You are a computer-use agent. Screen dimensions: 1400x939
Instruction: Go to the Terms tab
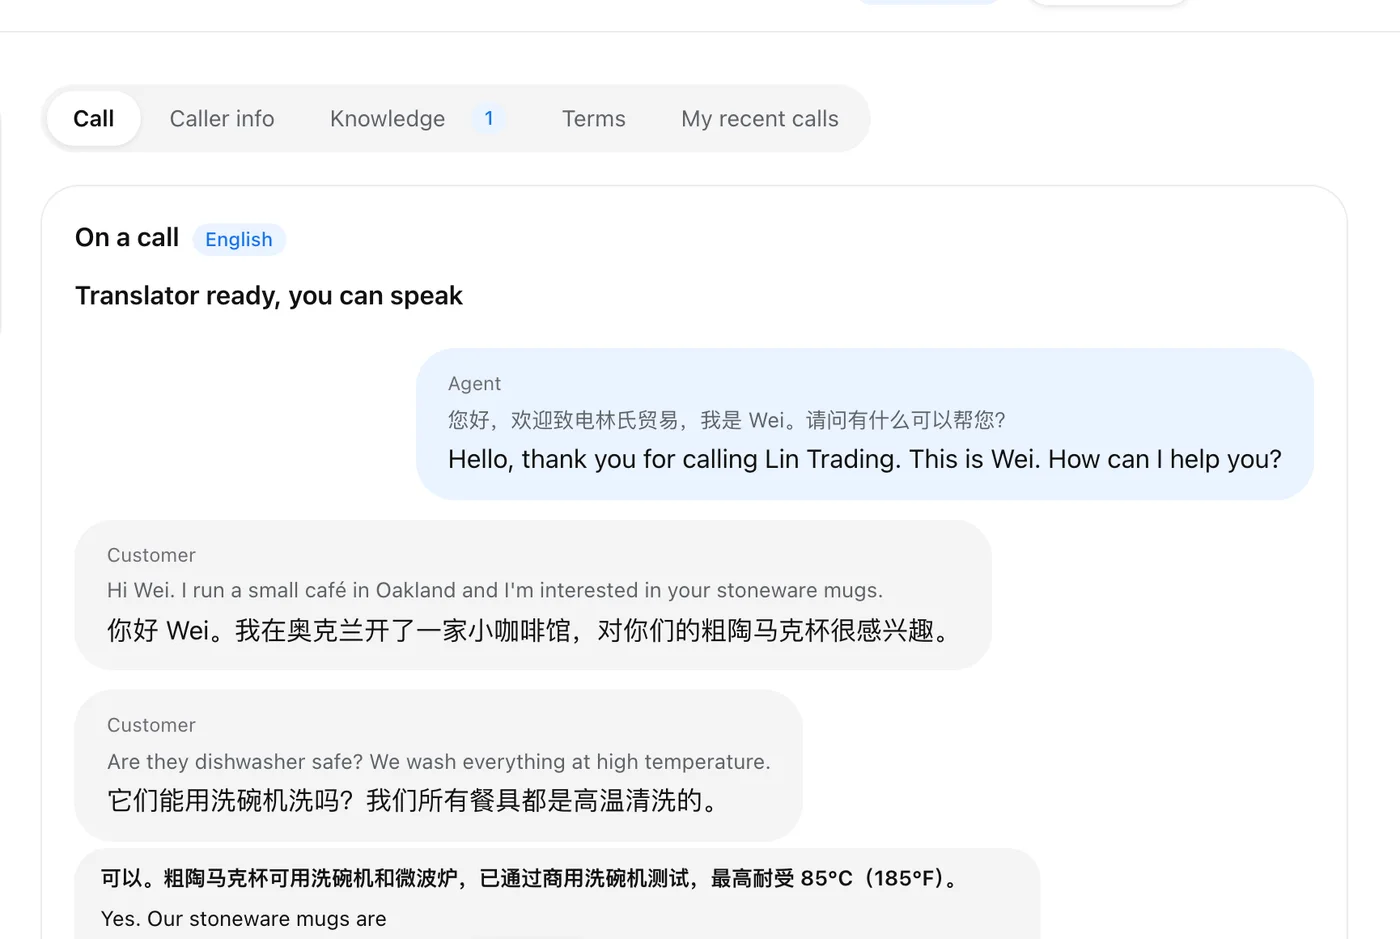[593, 119]
